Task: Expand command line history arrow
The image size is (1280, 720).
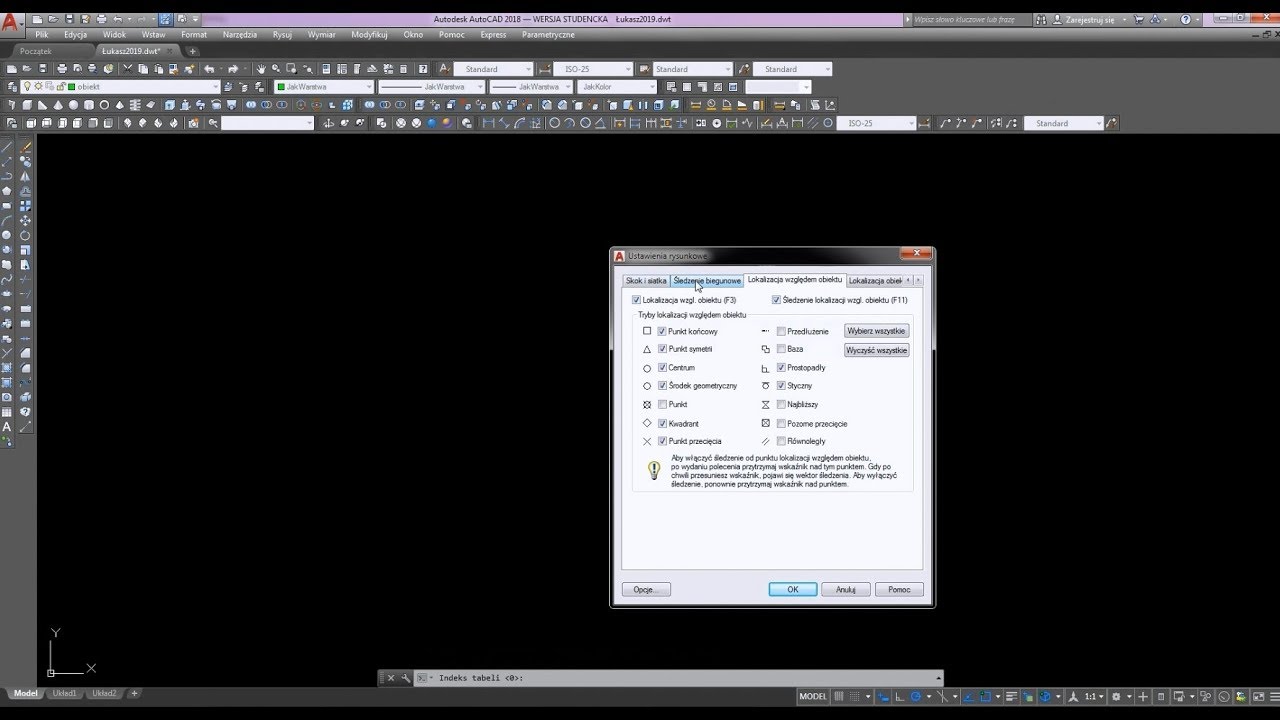Action: coord(937,678)
